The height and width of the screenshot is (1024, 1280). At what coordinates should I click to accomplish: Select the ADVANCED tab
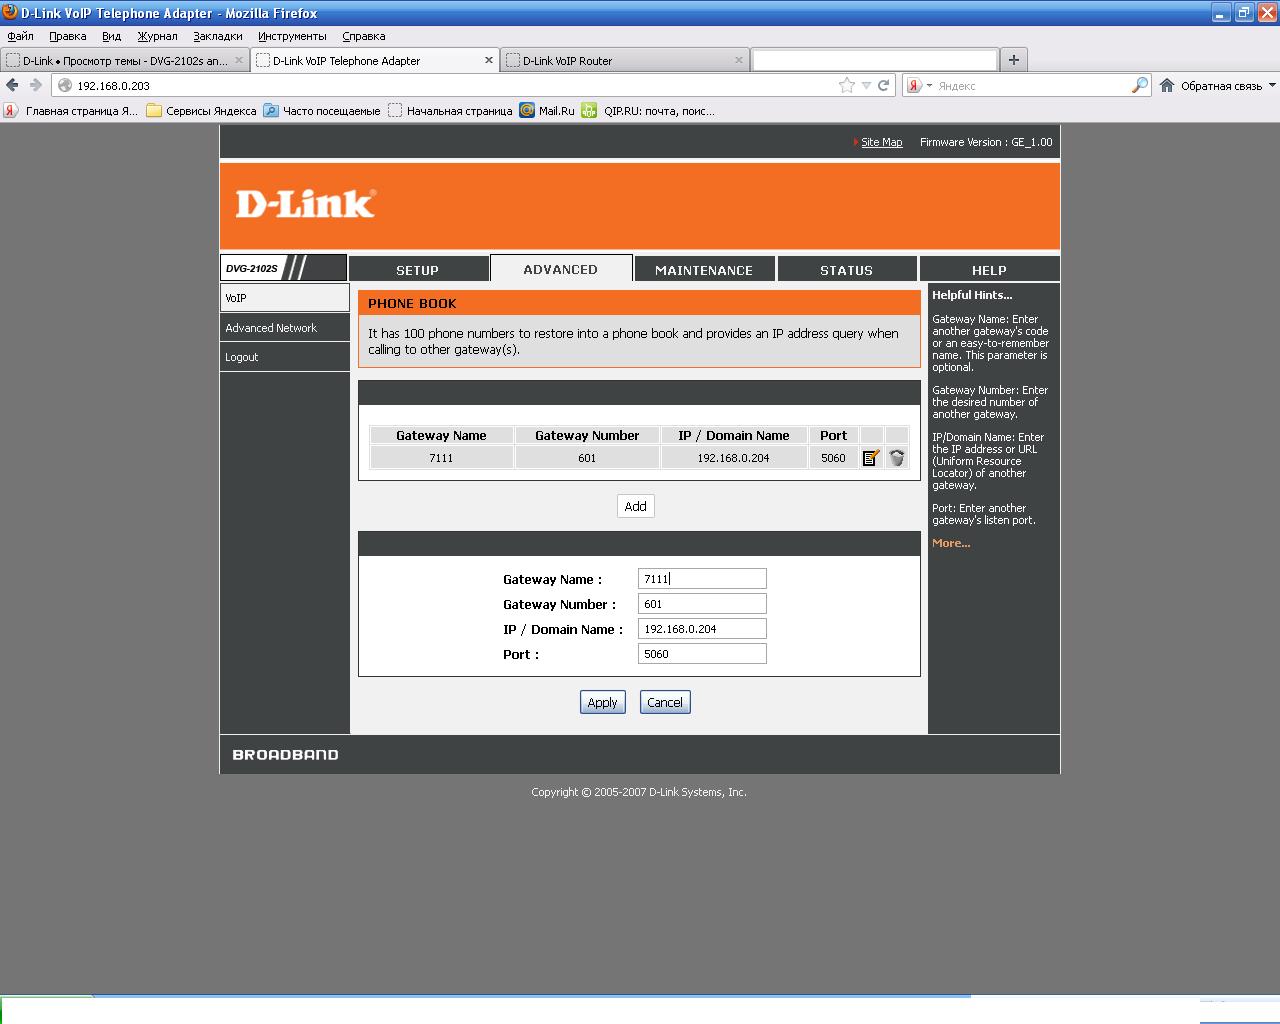click(x=561, y=269)
